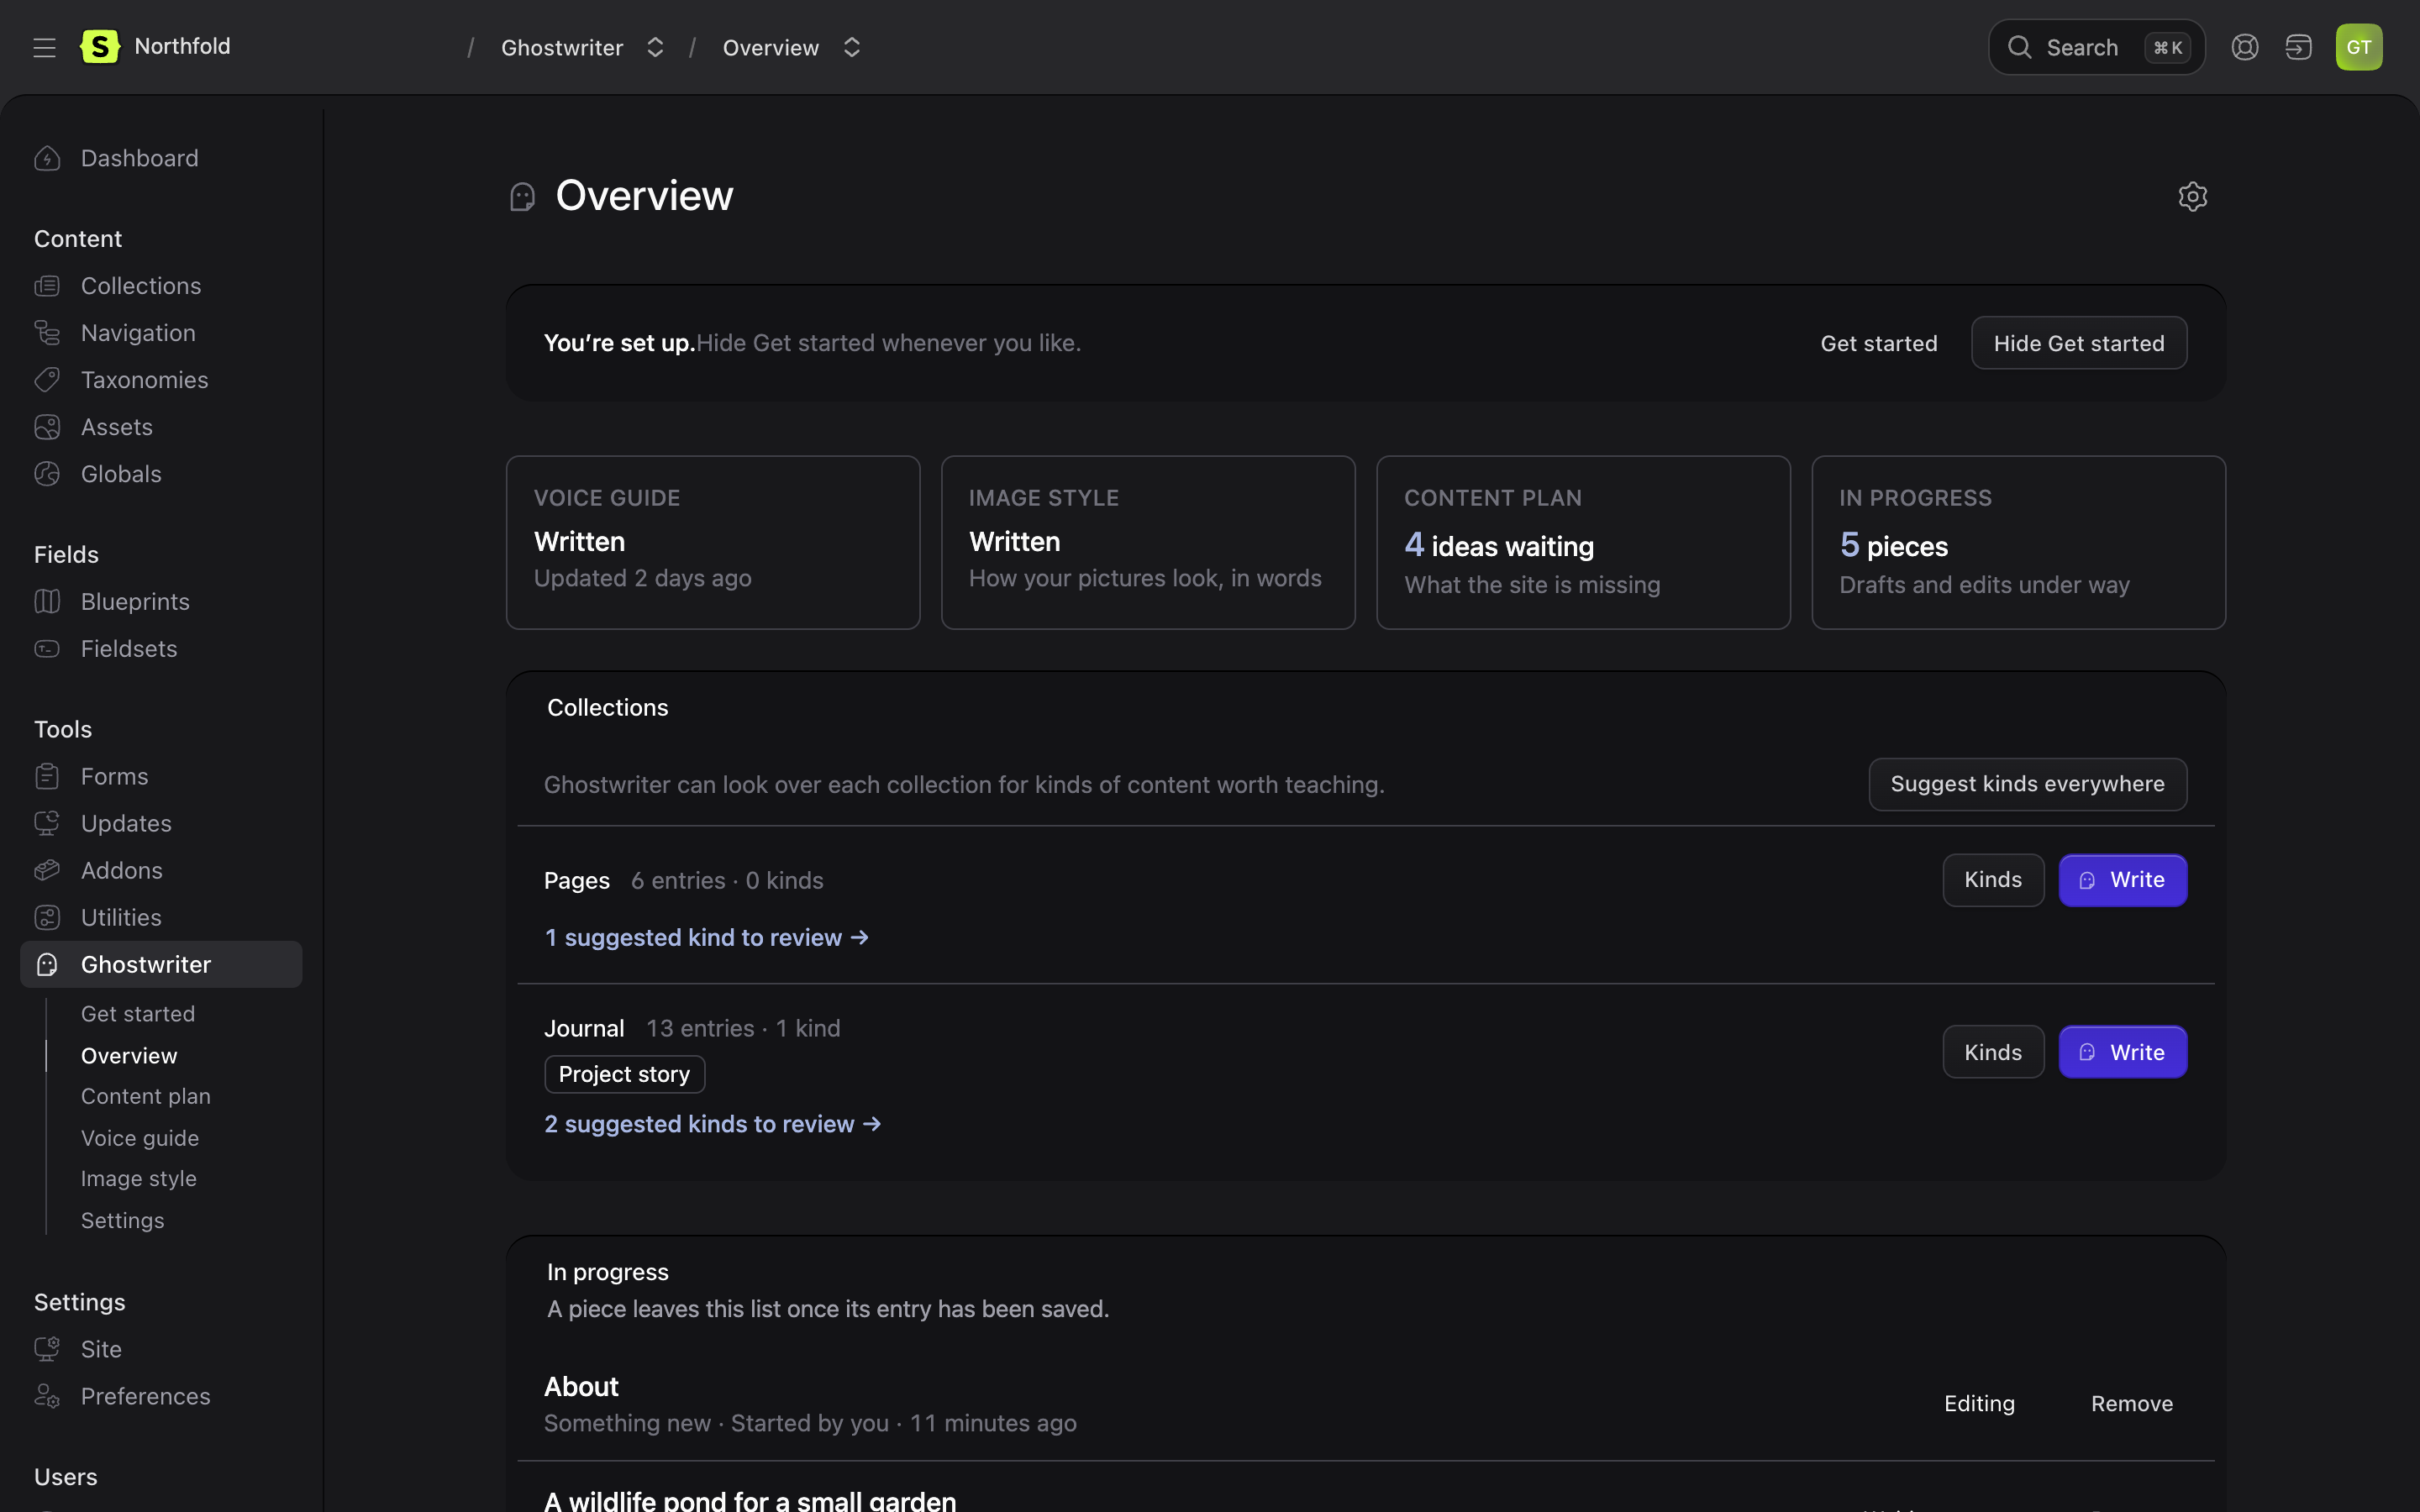
Task: Open the Content Plan card
Action: pos(1582,543)
